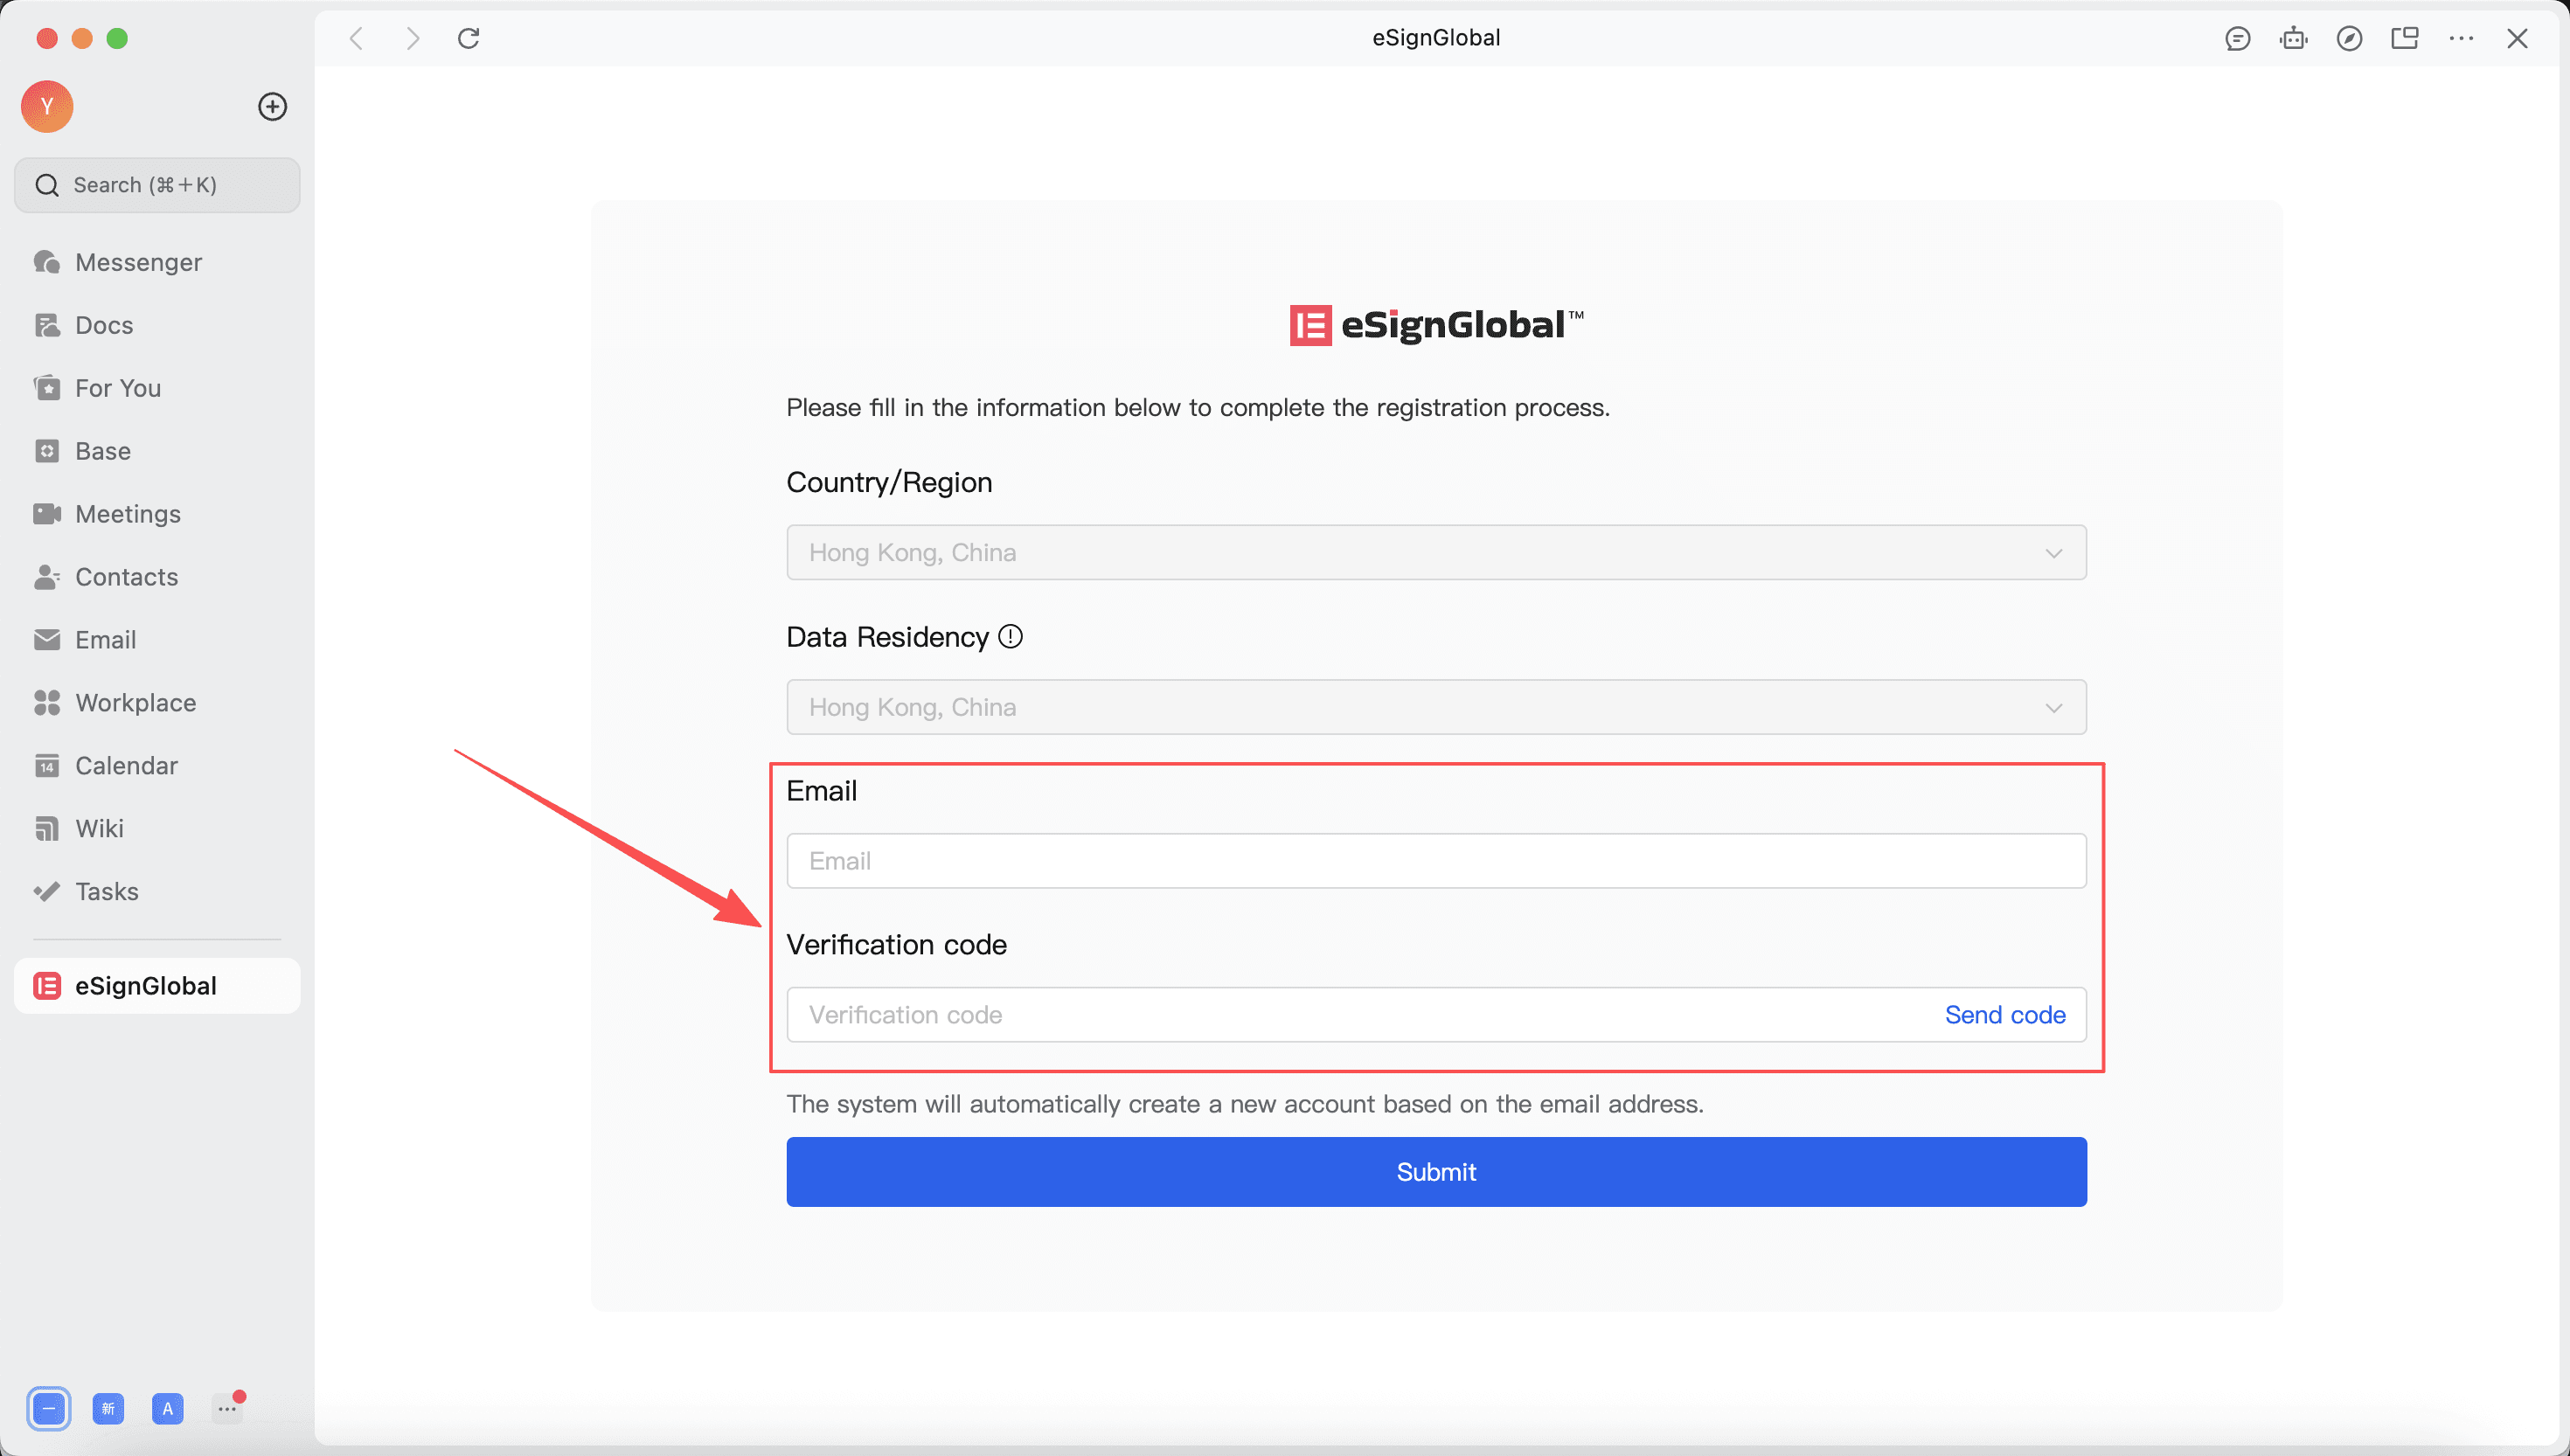Click the user avatar Y

pos(47,107)
